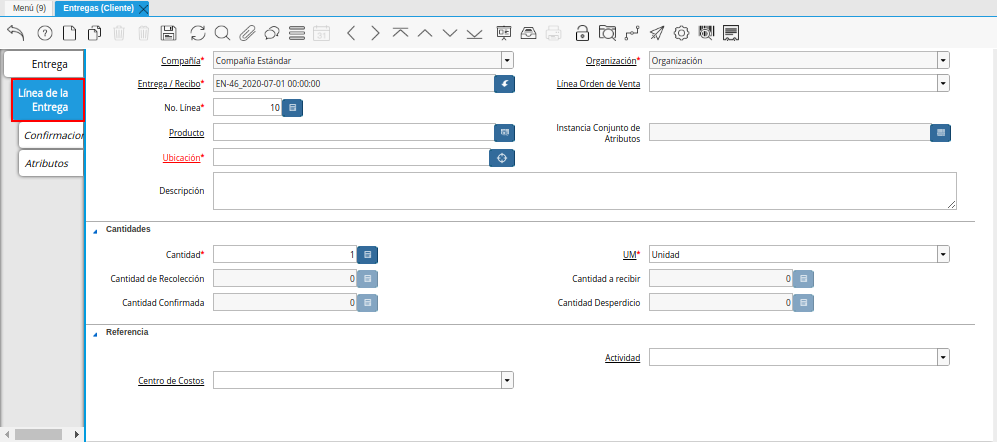Collapse the Cantidades section
The height and width of the screenshot is (443, 997).
coord(96,230)
